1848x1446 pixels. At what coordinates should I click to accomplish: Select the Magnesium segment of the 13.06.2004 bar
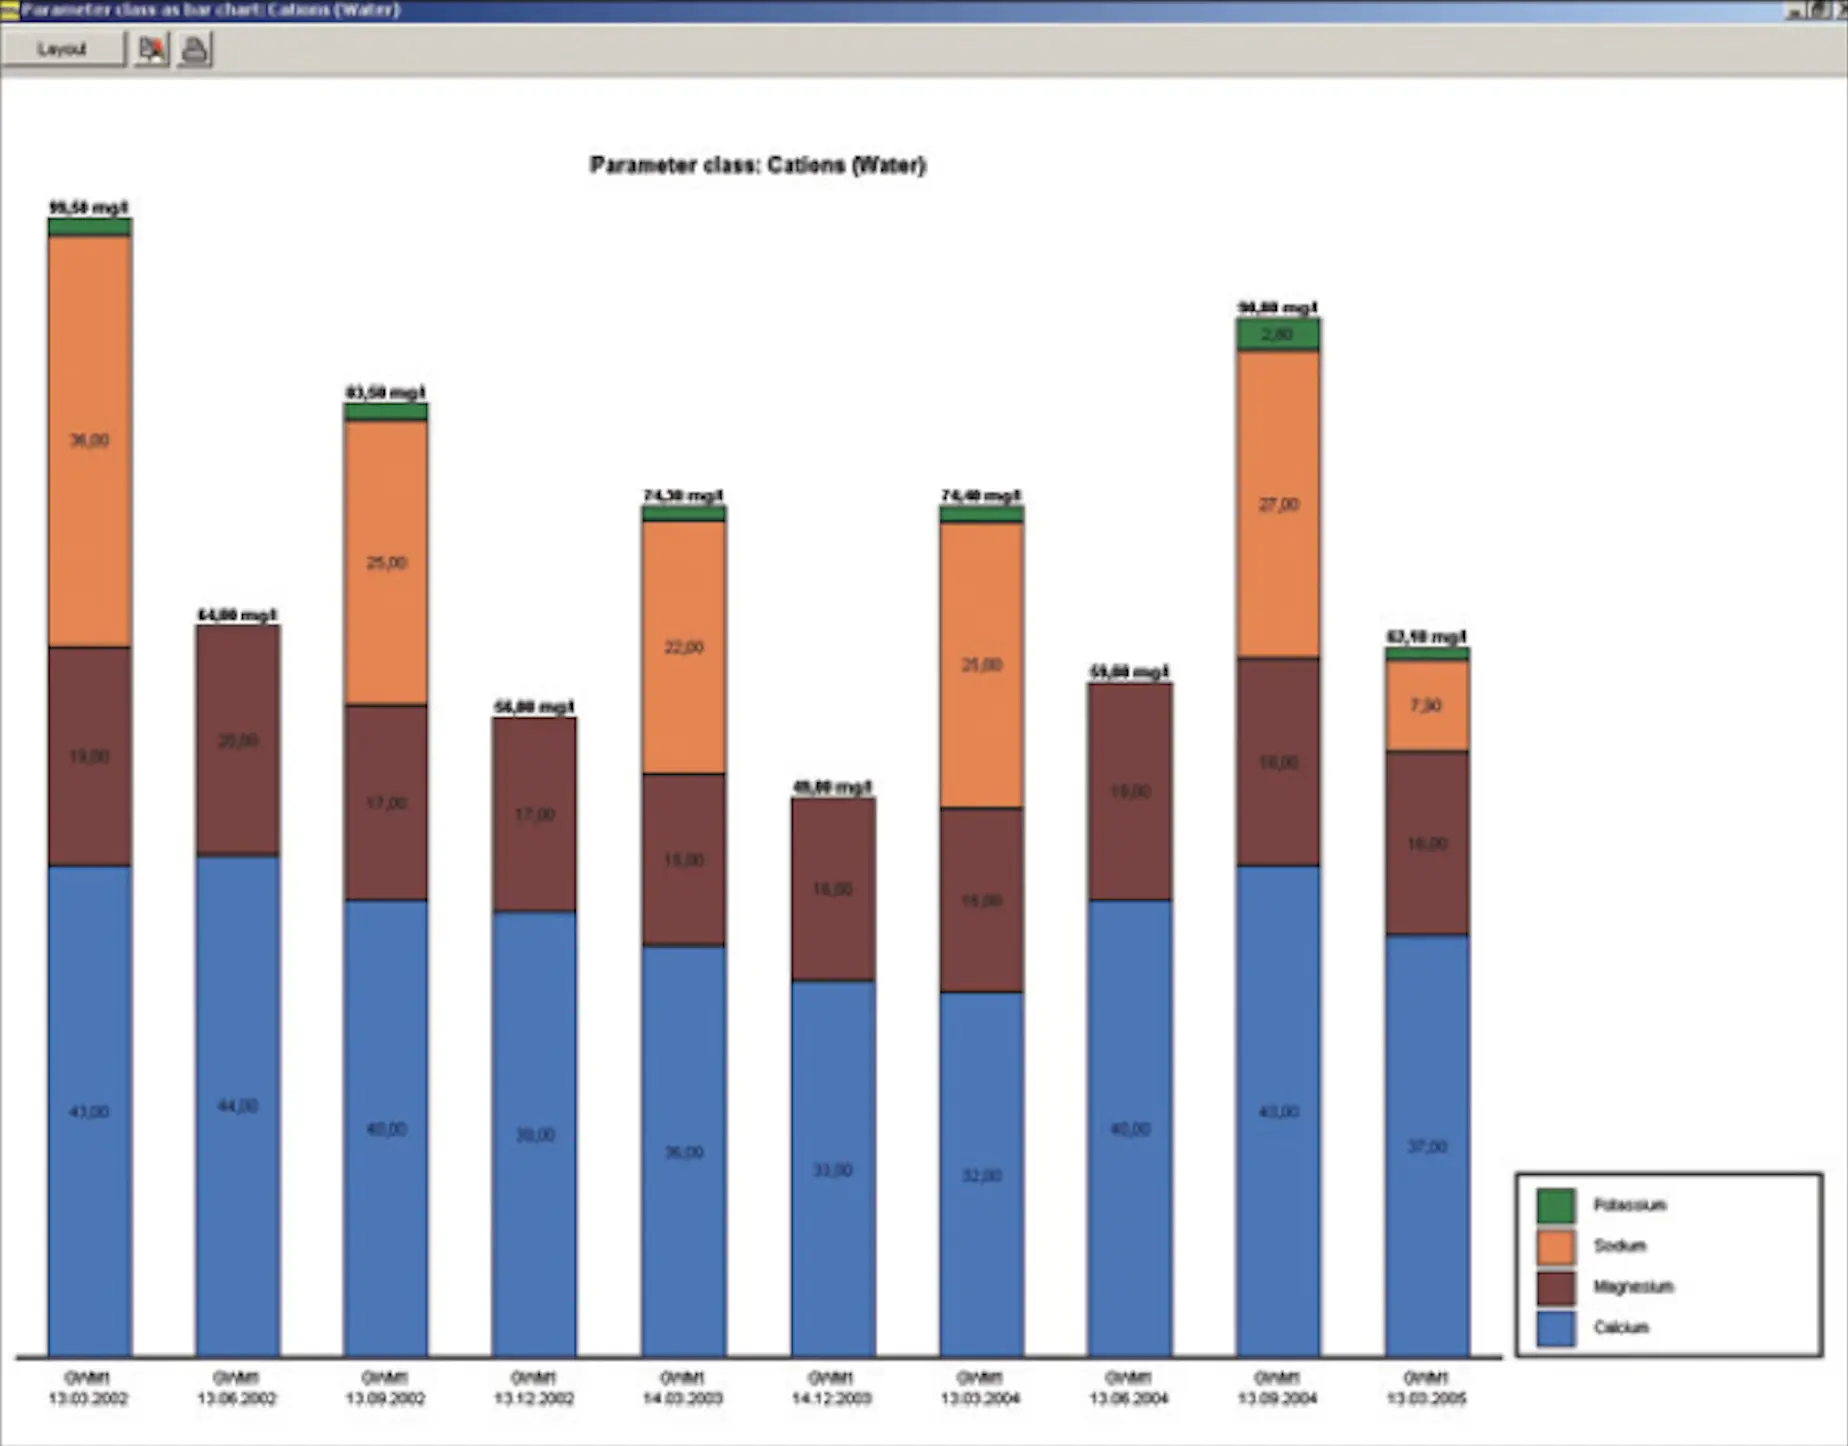coord(1130,791)
